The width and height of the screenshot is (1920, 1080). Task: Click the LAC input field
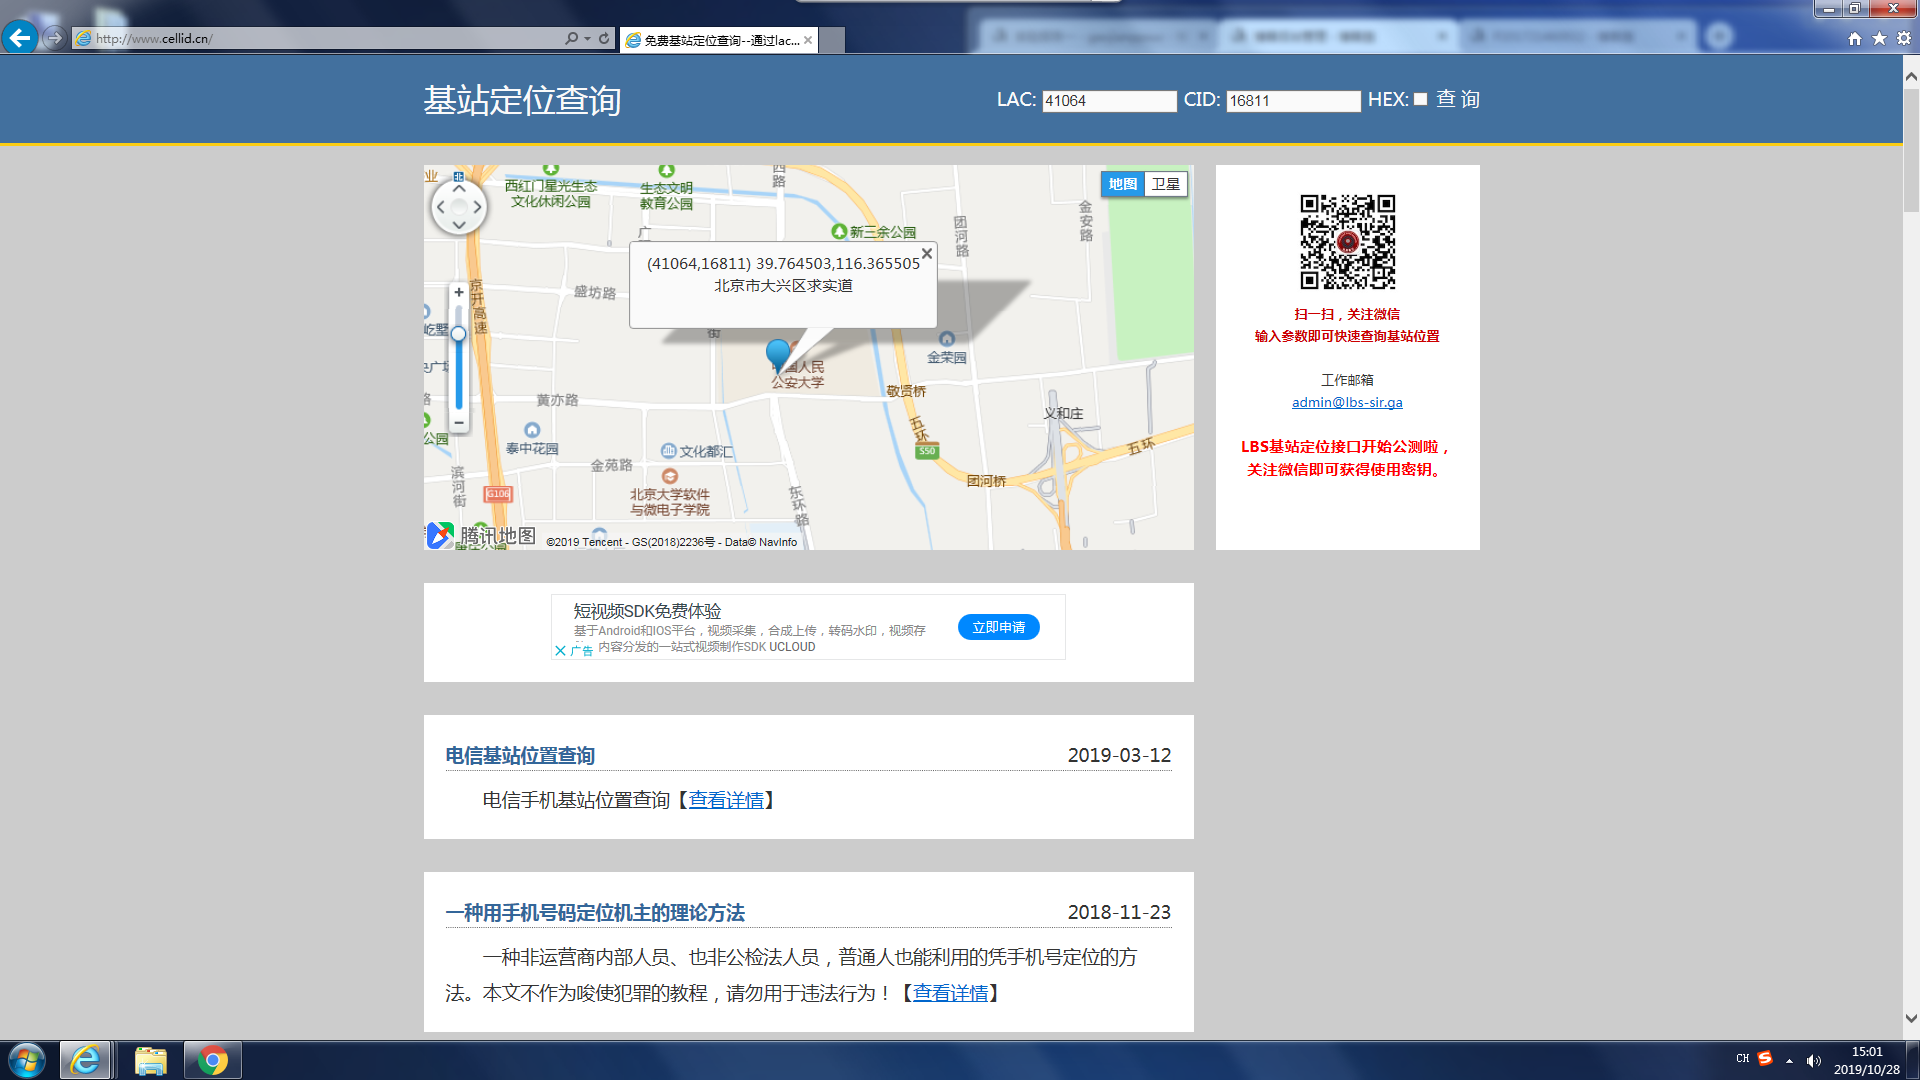[1108, 101]
